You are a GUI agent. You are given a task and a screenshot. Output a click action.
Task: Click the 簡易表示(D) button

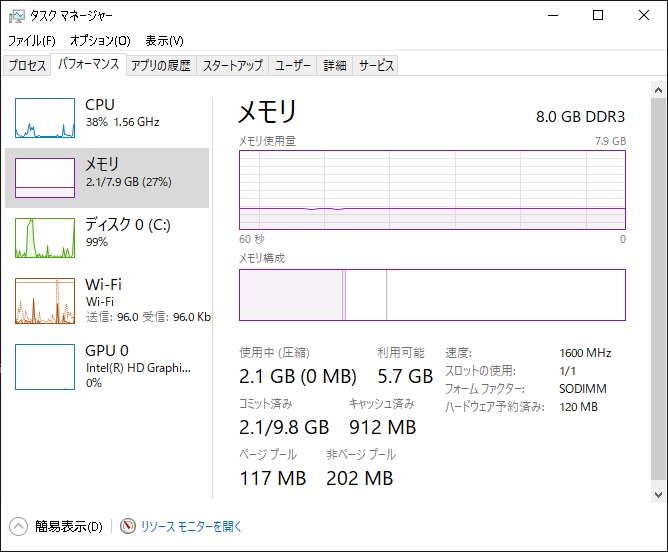[x=68, y=526]
